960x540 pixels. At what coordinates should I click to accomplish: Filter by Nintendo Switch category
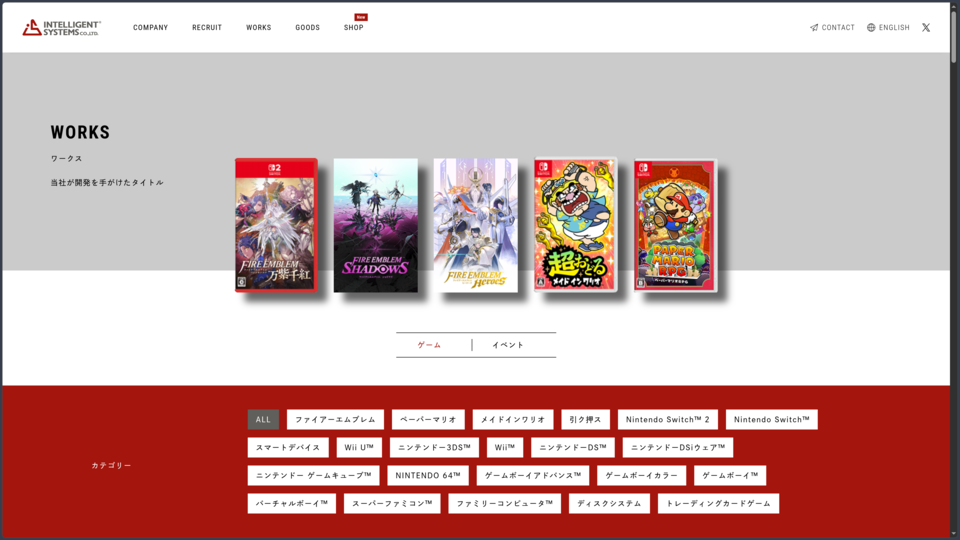(771, 419)
